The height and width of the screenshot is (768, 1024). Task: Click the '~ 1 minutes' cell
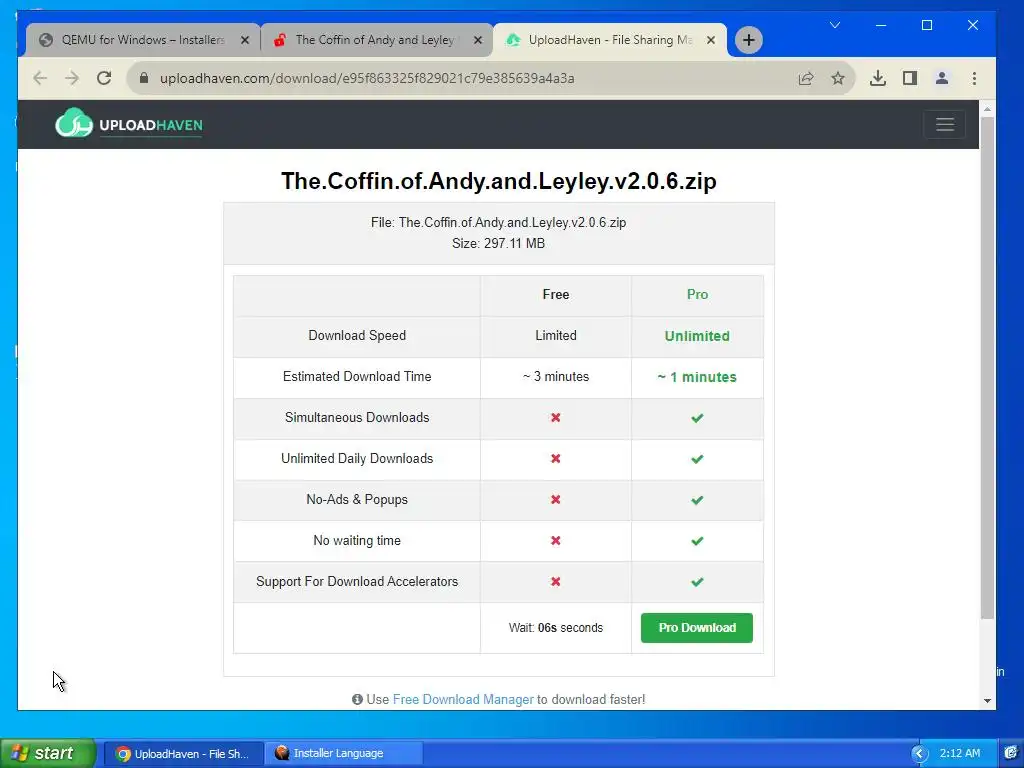pyautogui.click(x=697, y=377)
